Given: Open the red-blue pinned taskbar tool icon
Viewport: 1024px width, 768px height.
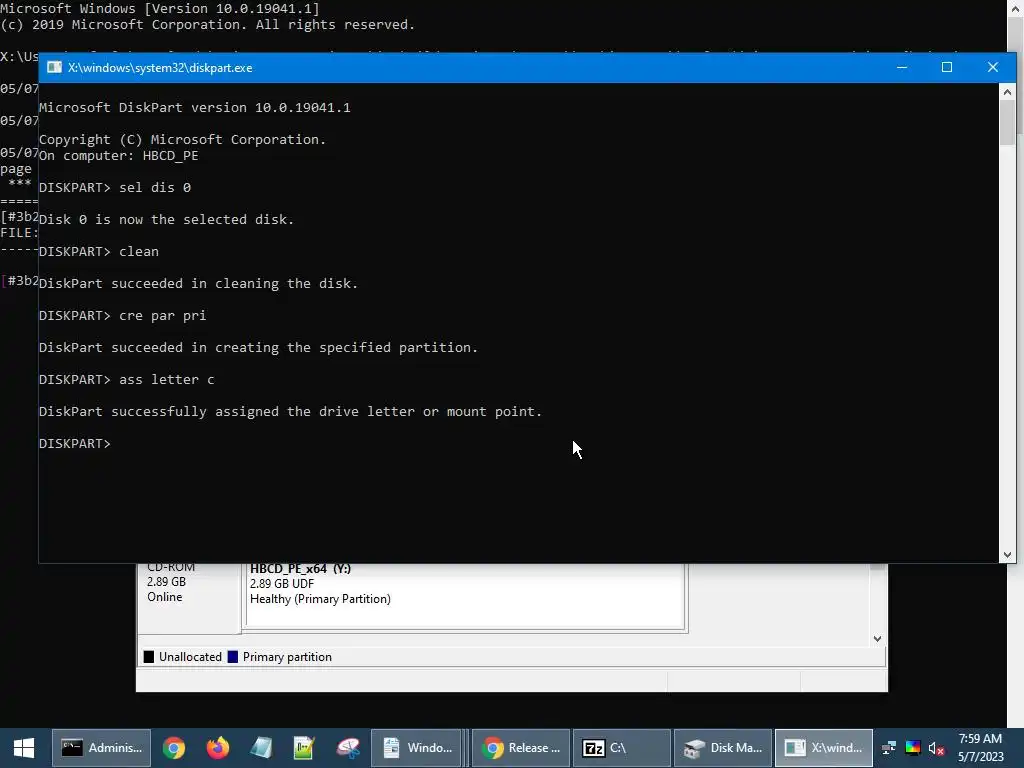Looking at the screenshot, I should [x=347, y=748].
